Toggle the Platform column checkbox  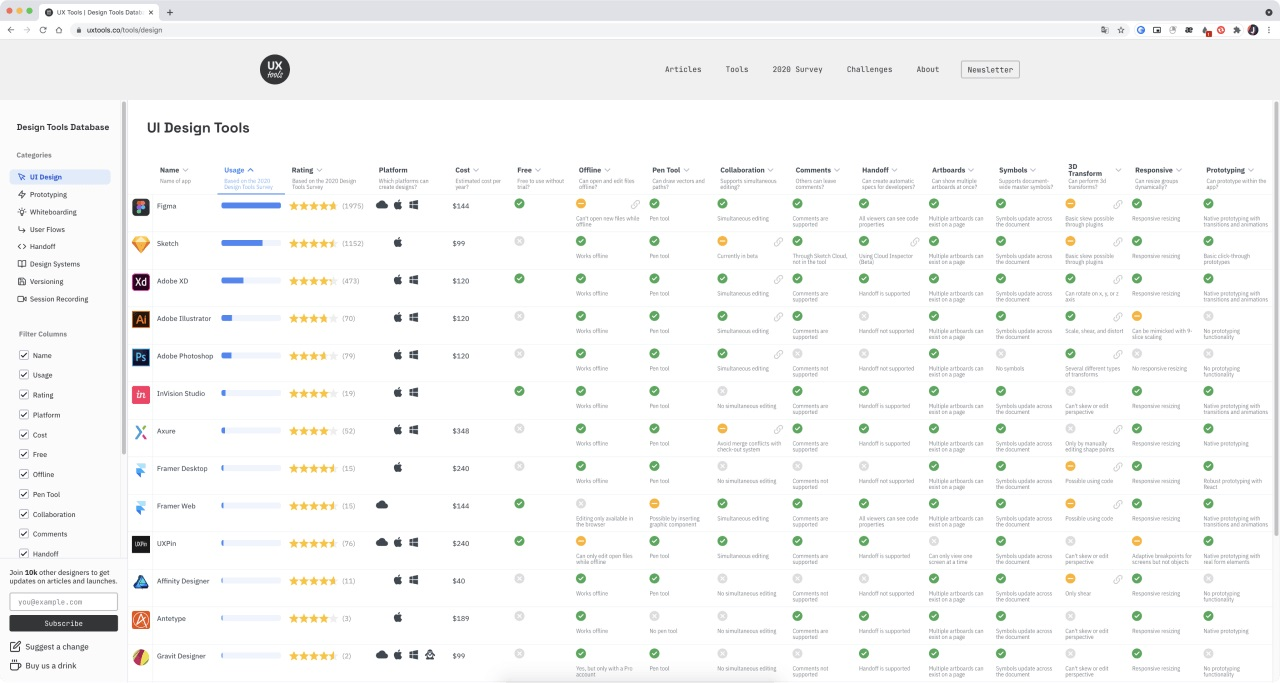click(x=24, y=415)
